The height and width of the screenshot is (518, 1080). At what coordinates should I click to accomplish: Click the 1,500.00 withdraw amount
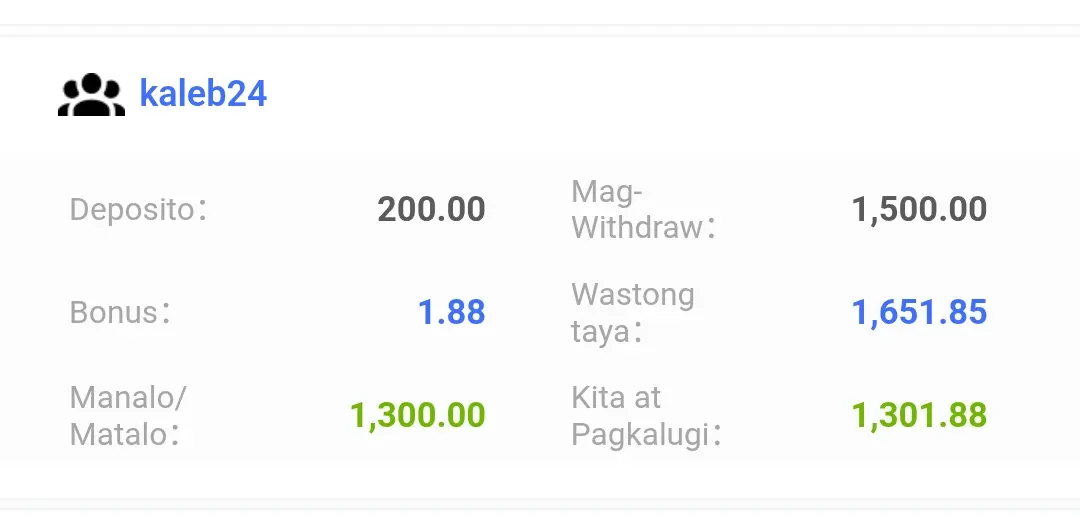pos(920,209)
